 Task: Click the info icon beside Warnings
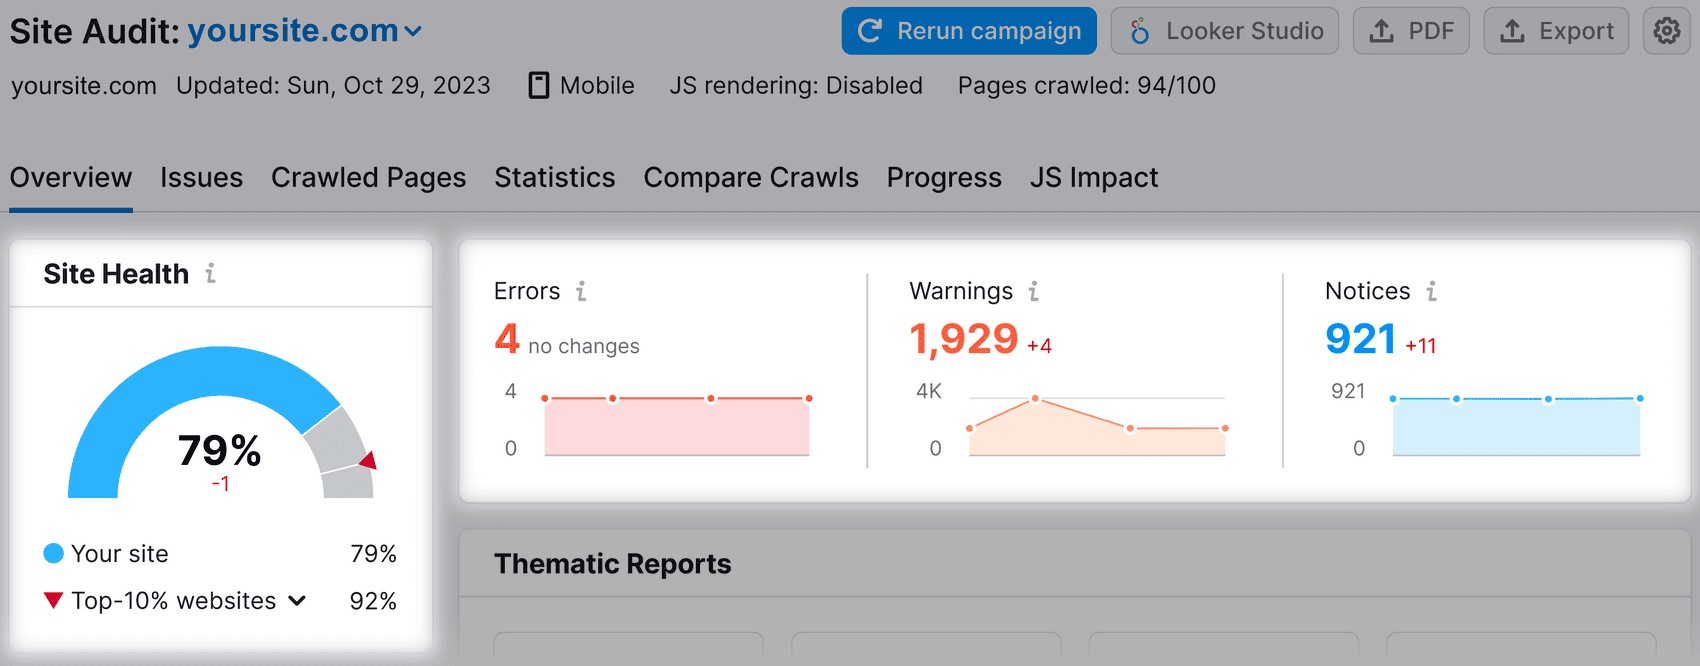click(1034, 291)
